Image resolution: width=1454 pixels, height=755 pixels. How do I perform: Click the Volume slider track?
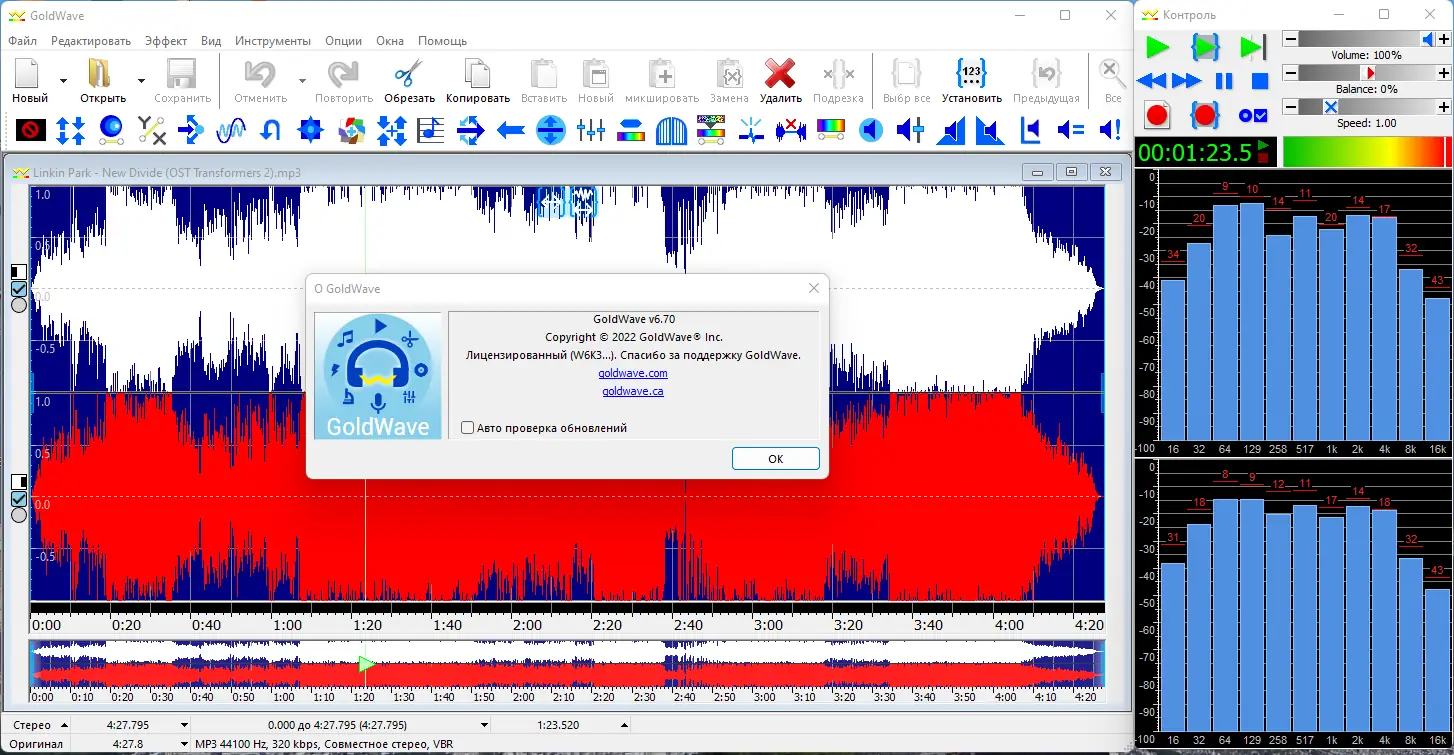(x=1366, y=39)
